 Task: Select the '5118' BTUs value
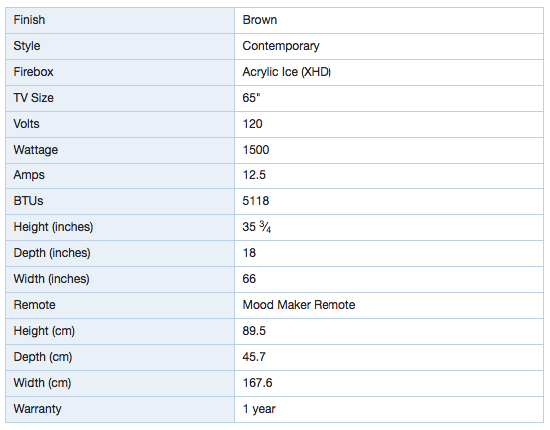[x=256, y=201]
